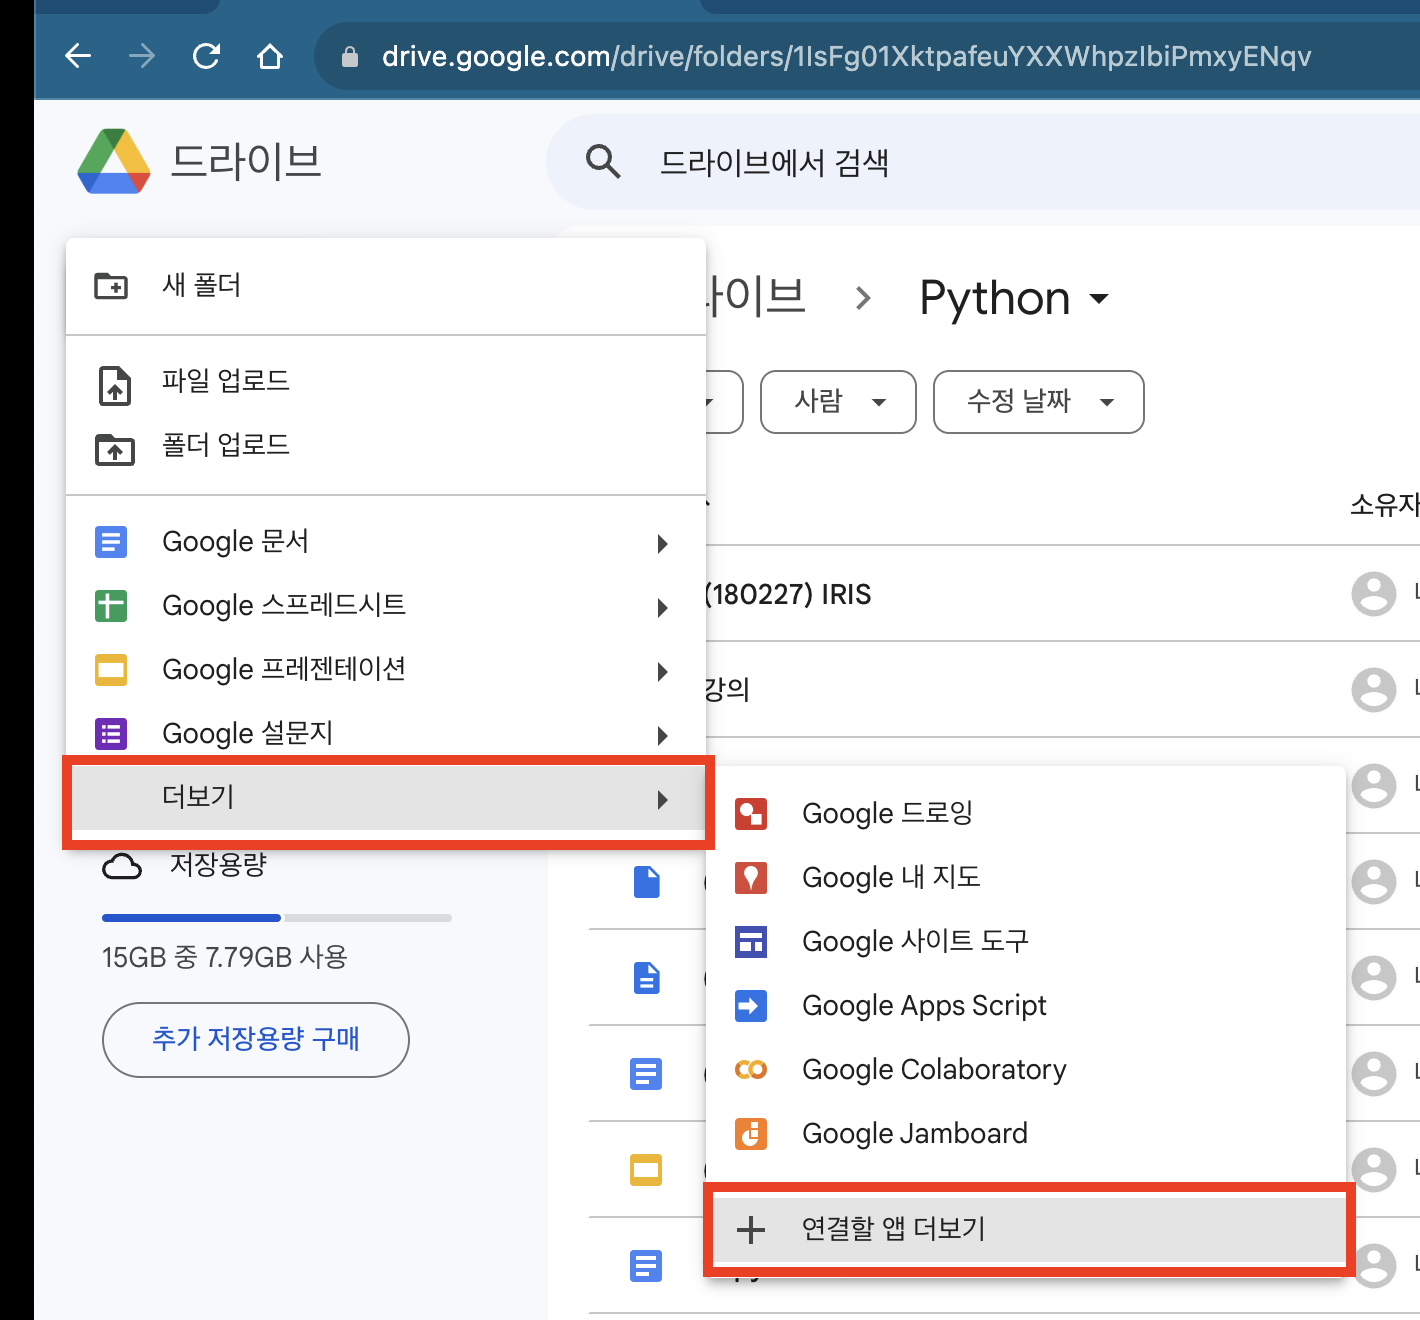Choose Google 드로잉 from submenu
This screenshot has height=1320, width=1420.
1026,814
